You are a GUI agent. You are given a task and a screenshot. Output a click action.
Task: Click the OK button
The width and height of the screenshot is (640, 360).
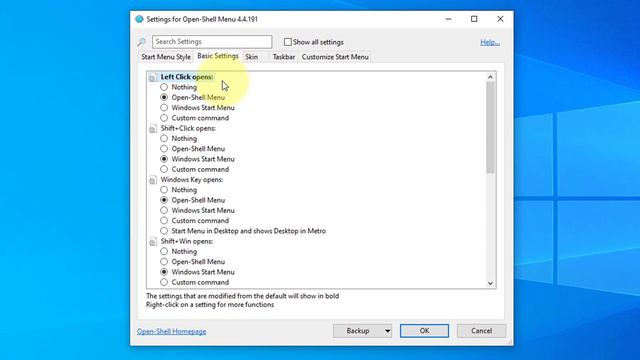pyautogui.click(x=424, y=331)
